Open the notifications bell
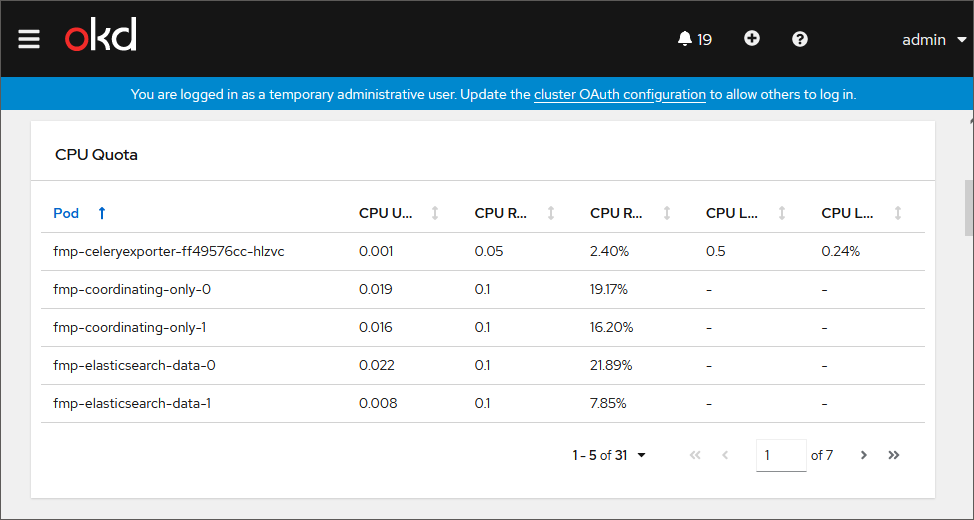974x520 pixels. 694,39
